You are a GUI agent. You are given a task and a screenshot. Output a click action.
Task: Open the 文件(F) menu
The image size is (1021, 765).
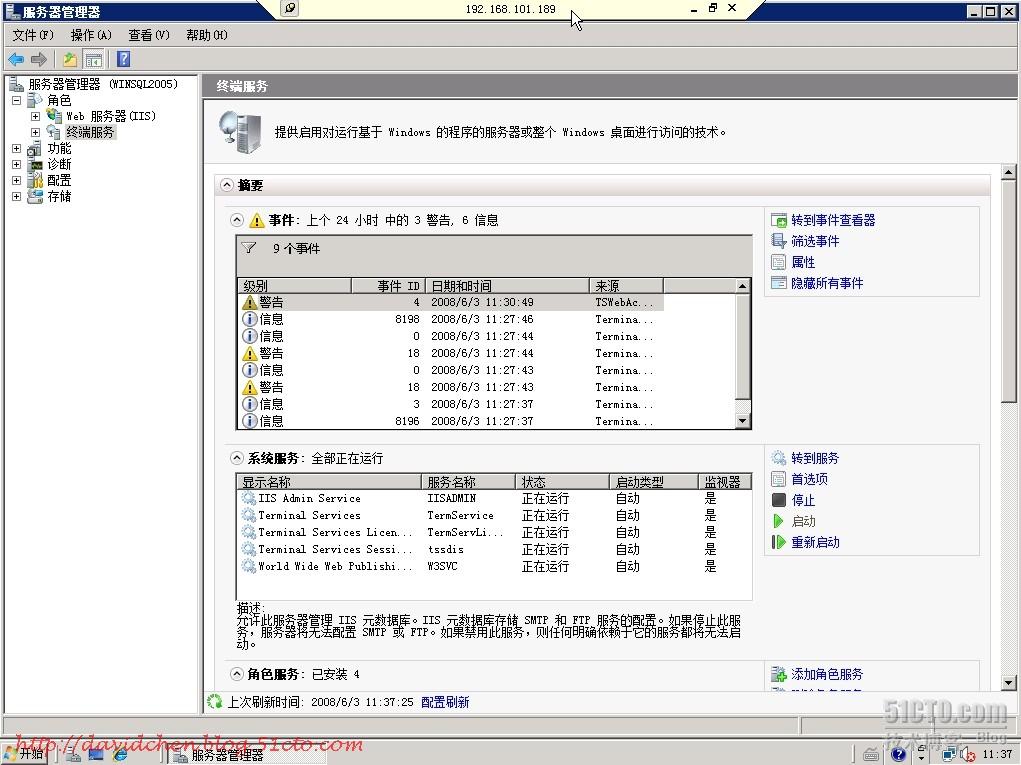tap(33, 35)
